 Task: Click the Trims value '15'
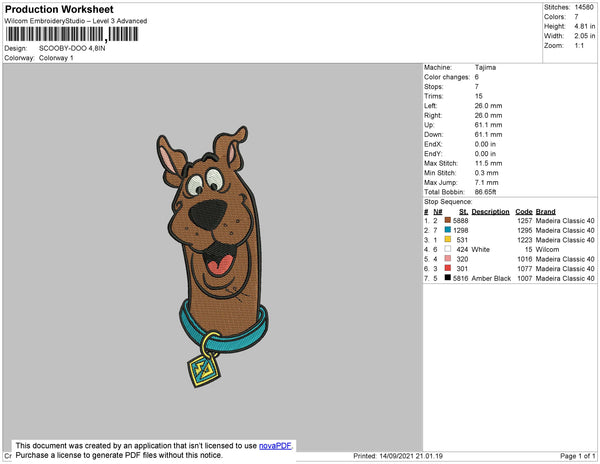[x=479, y=96]
